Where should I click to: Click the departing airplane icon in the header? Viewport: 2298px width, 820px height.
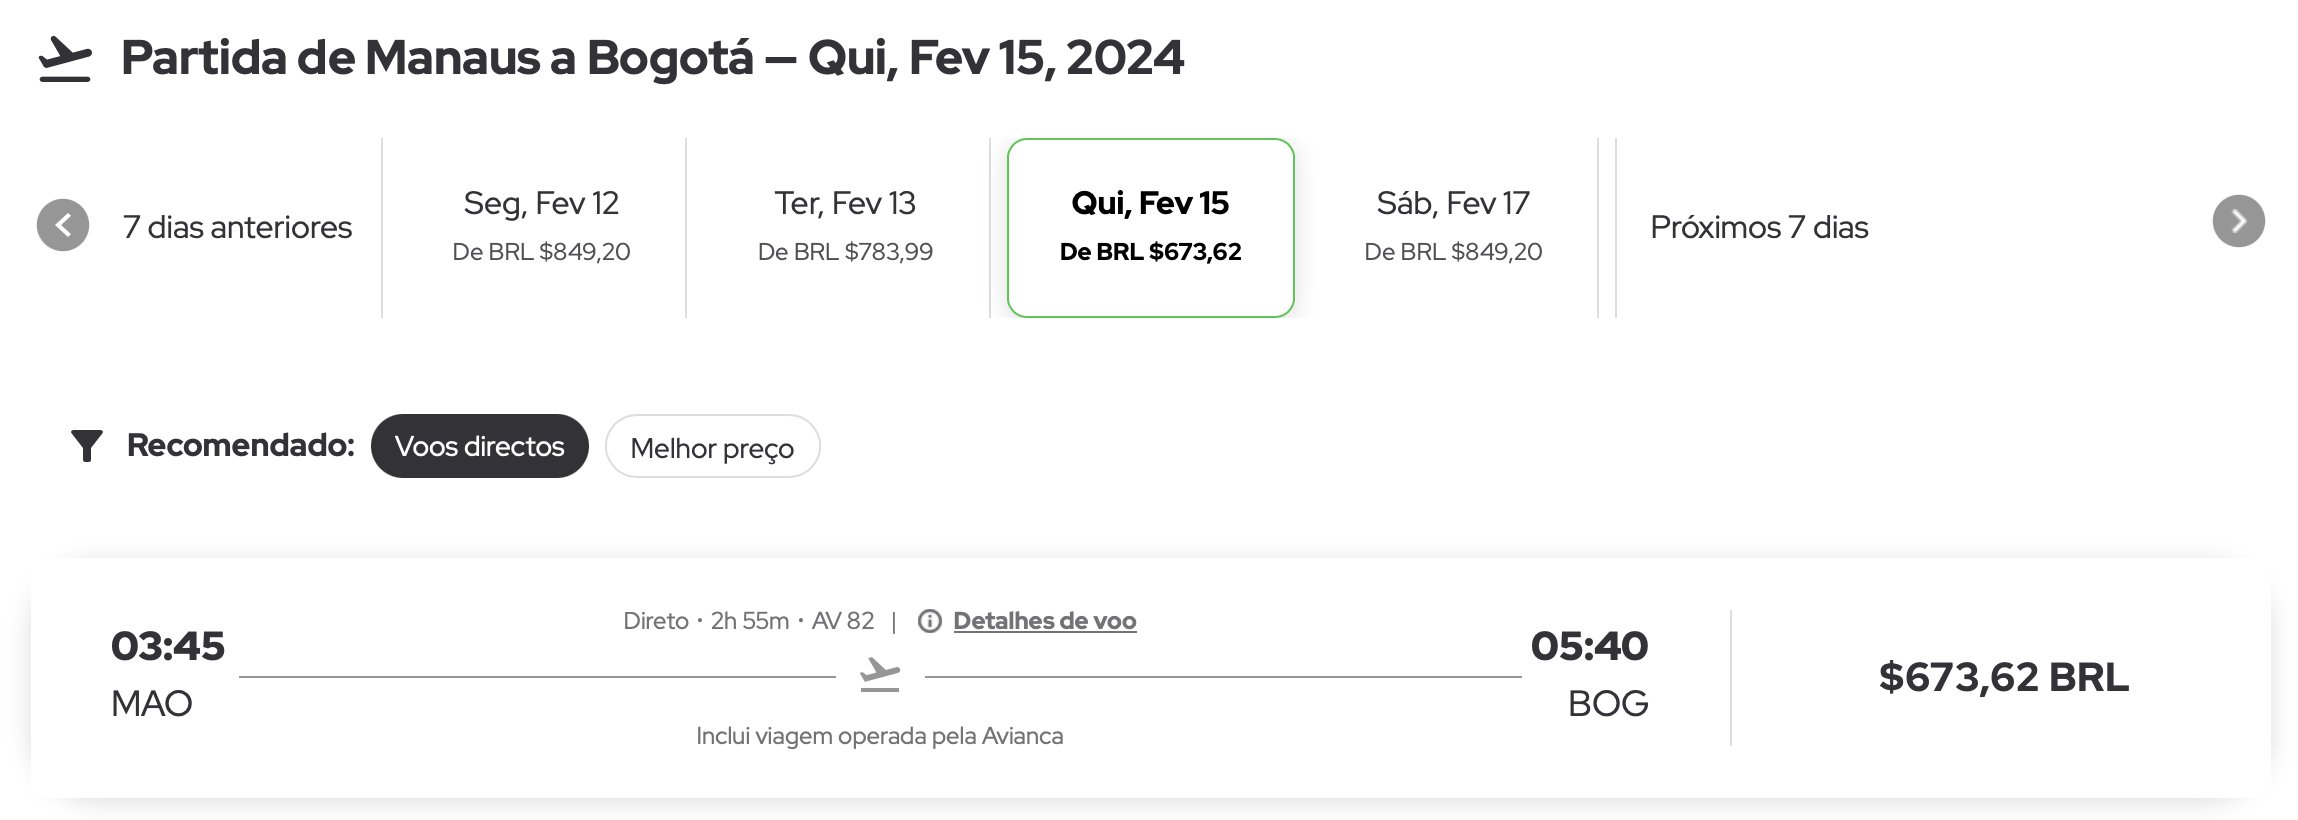(x=65, y=59)
